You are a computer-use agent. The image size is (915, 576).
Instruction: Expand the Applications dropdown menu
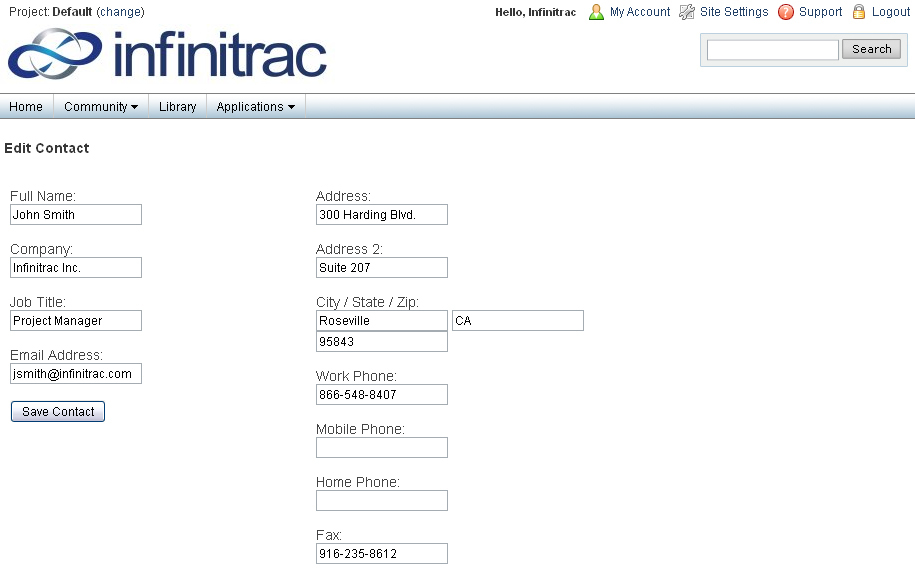(x=256, y=107)
